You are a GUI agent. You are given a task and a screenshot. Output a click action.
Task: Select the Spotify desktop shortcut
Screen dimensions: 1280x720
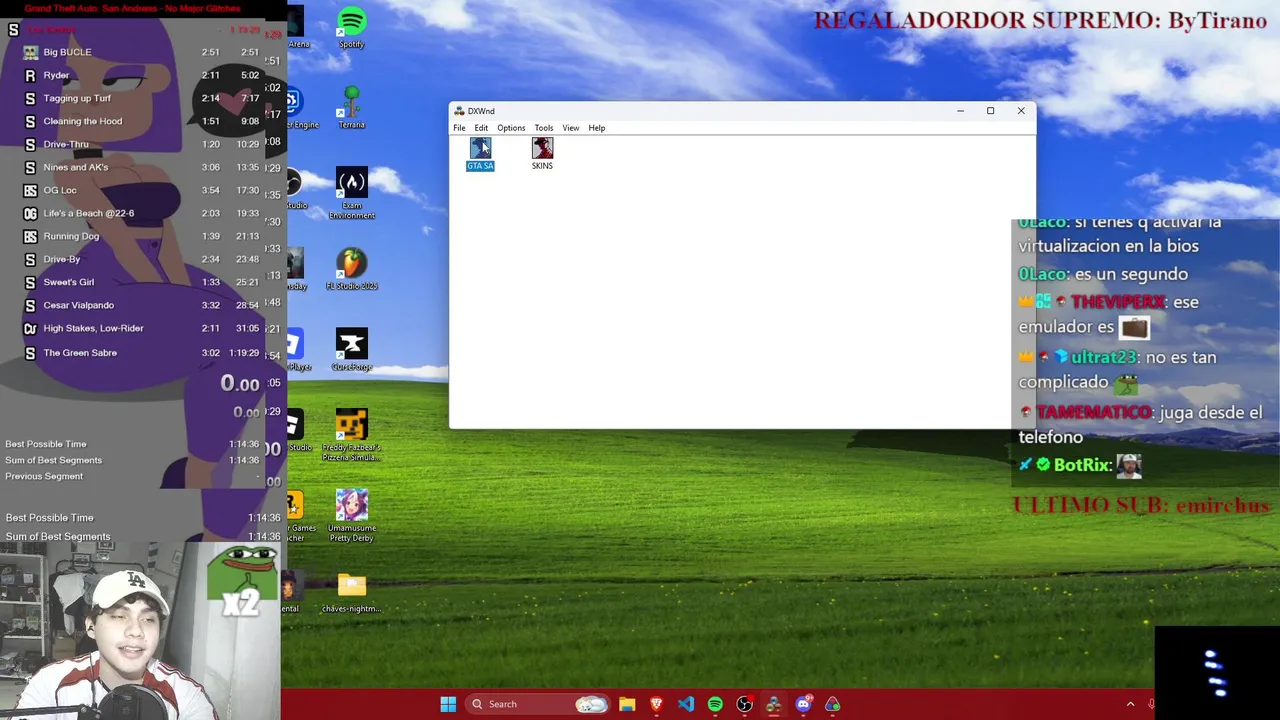tap(351, 28)
